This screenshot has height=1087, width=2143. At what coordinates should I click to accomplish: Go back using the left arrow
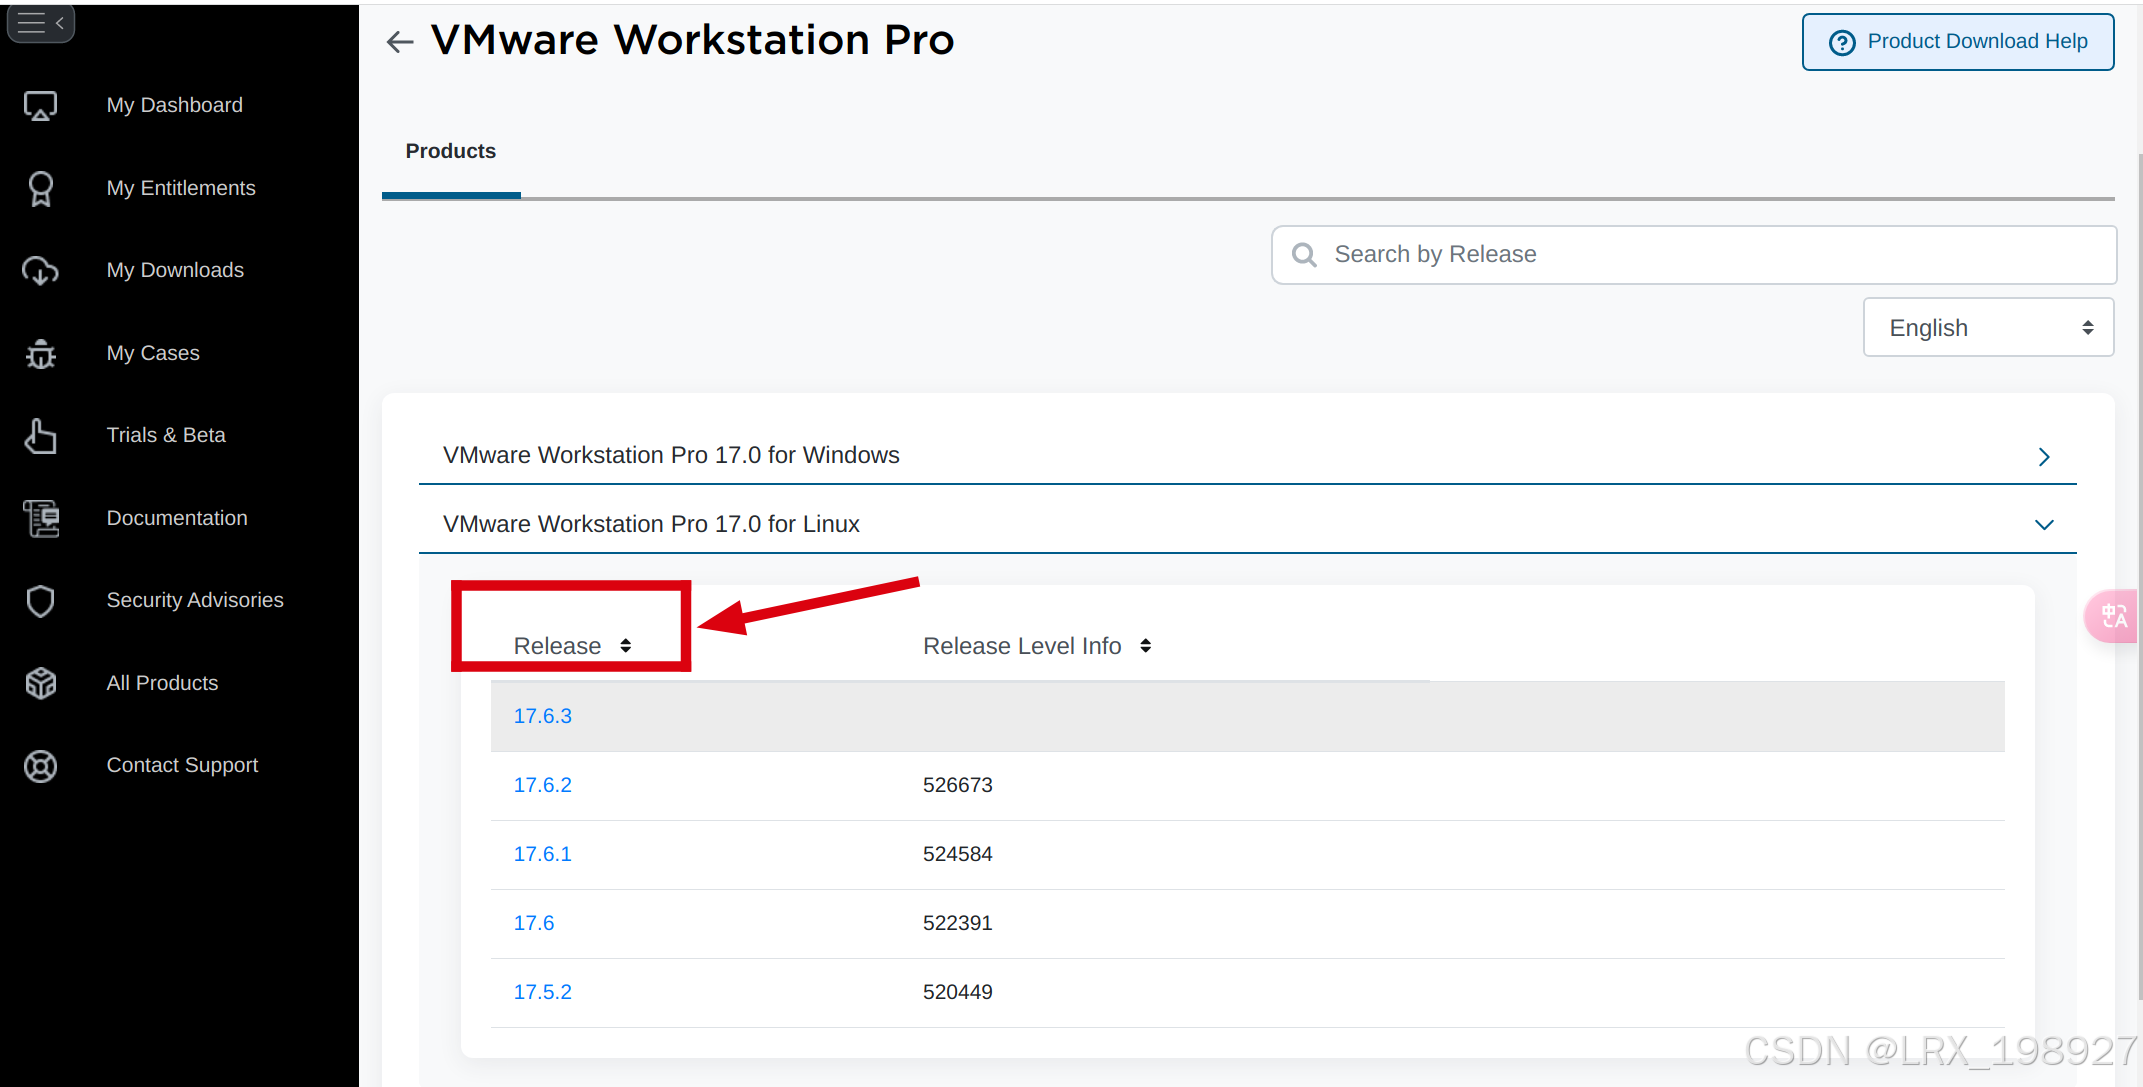[400, 41]
